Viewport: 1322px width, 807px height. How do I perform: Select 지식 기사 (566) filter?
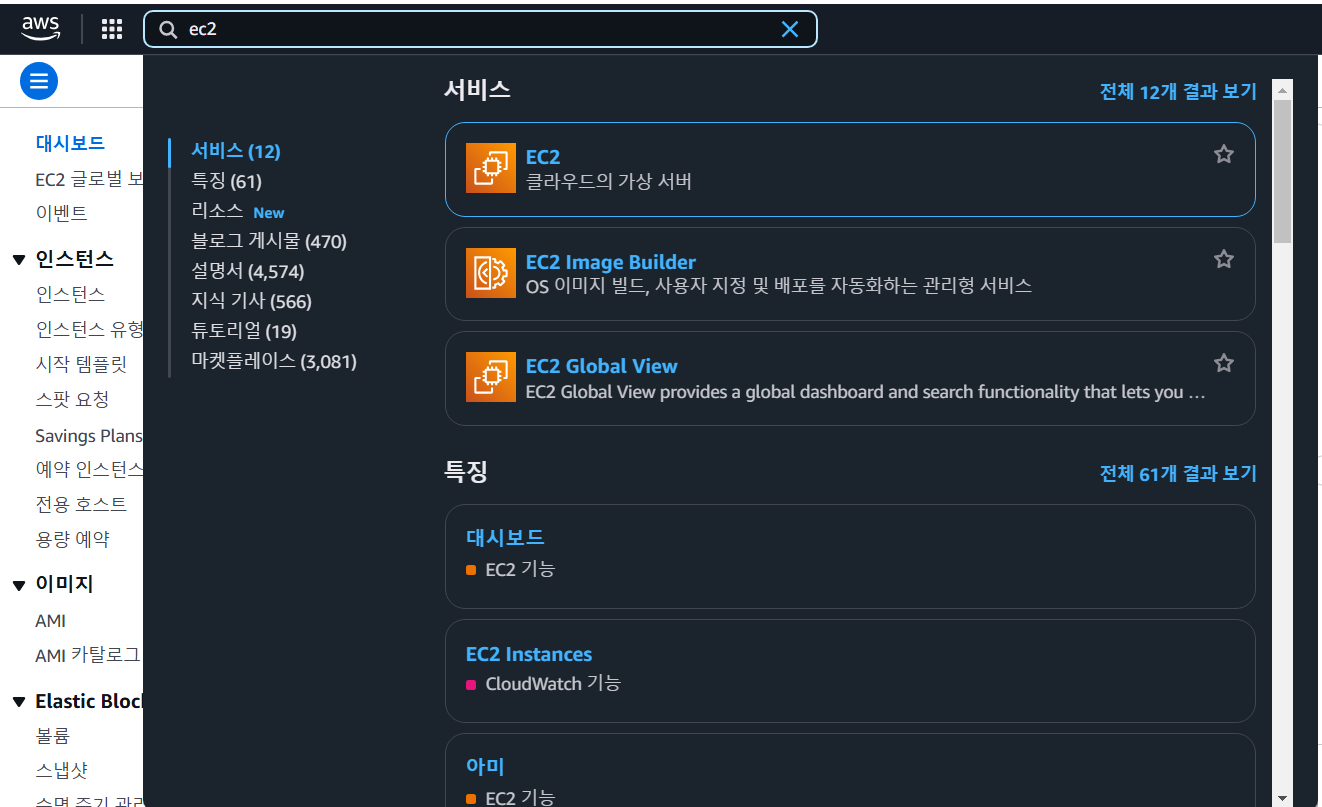[251, 301]
